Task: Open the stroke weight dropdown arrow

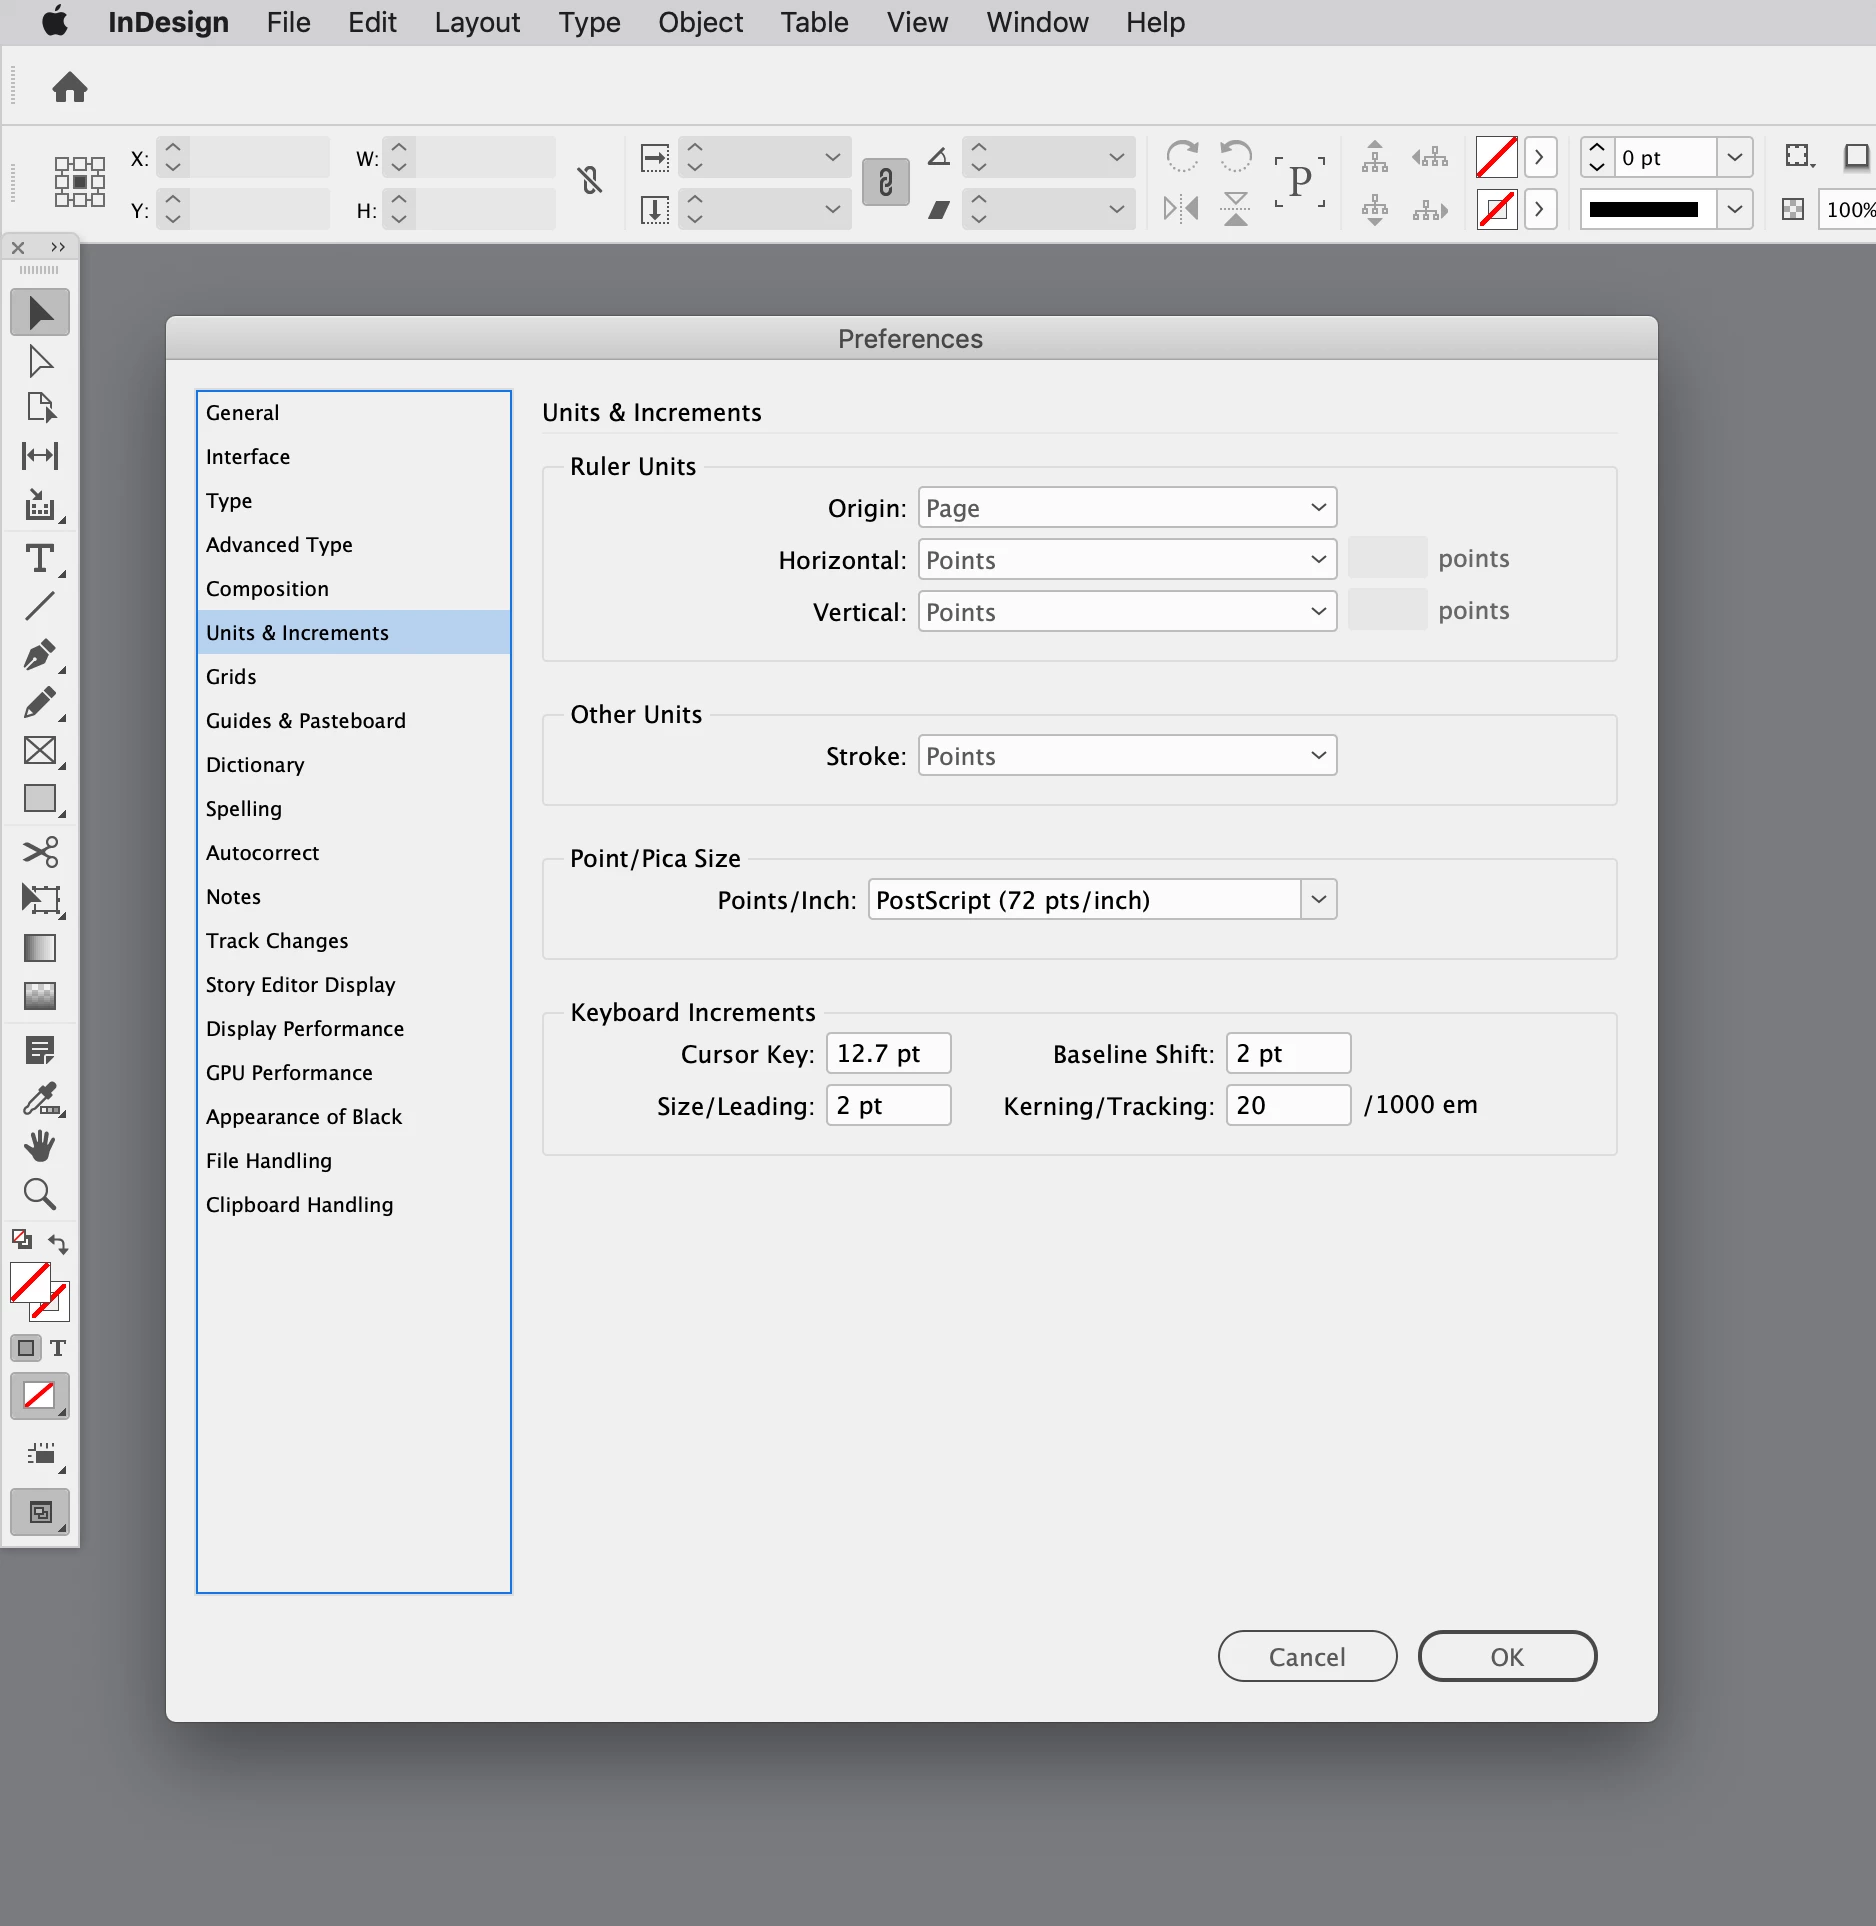Action: pos(1735,157)
